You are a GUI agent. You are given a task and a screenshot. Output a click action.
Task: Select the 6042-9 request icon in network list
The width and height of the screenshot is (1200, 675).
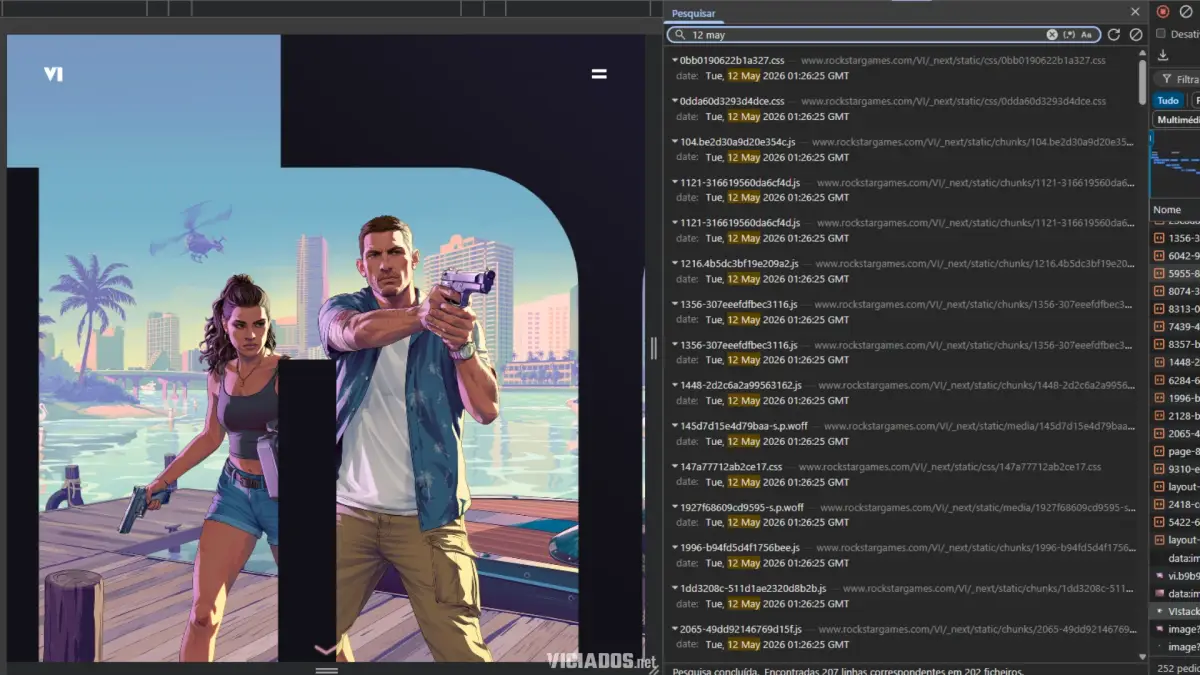click(x=1159, y=255)
